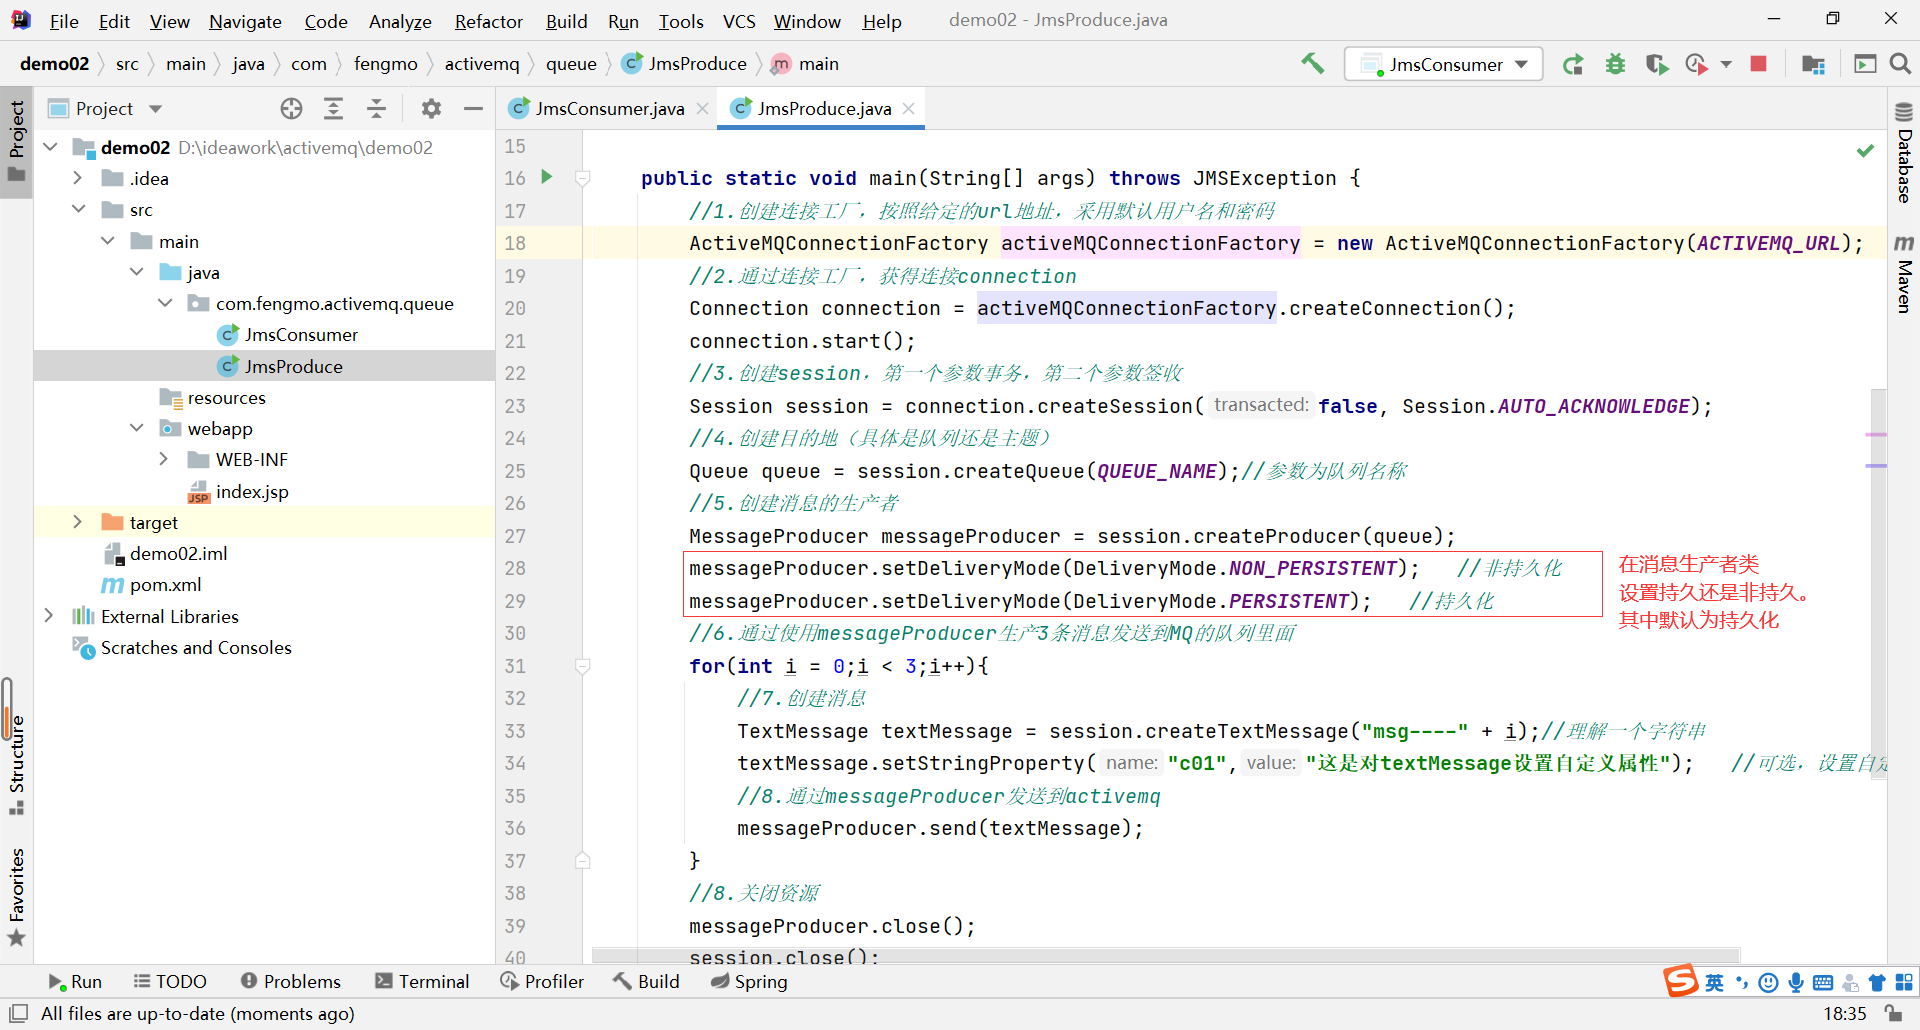Screen dimensions: 1920x1030
Task: Open the Navigate menu
Action: click(x=245, y=21)
